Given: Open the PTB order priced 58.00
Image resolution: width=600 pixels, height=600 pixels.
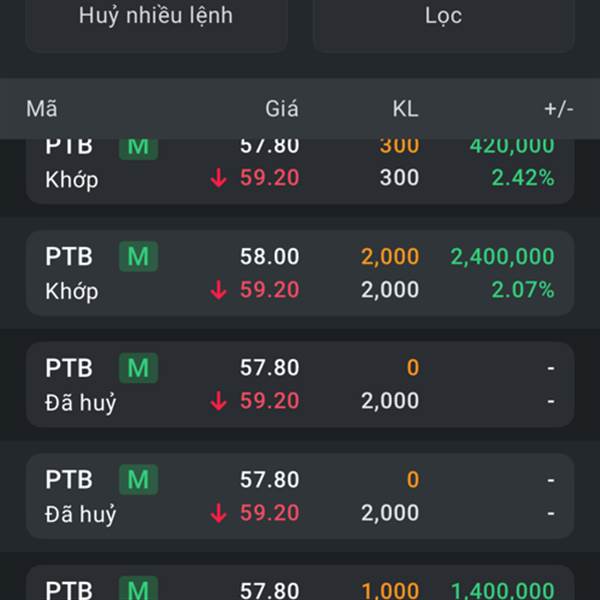Looking at the screenshot, I should (300, 273).
